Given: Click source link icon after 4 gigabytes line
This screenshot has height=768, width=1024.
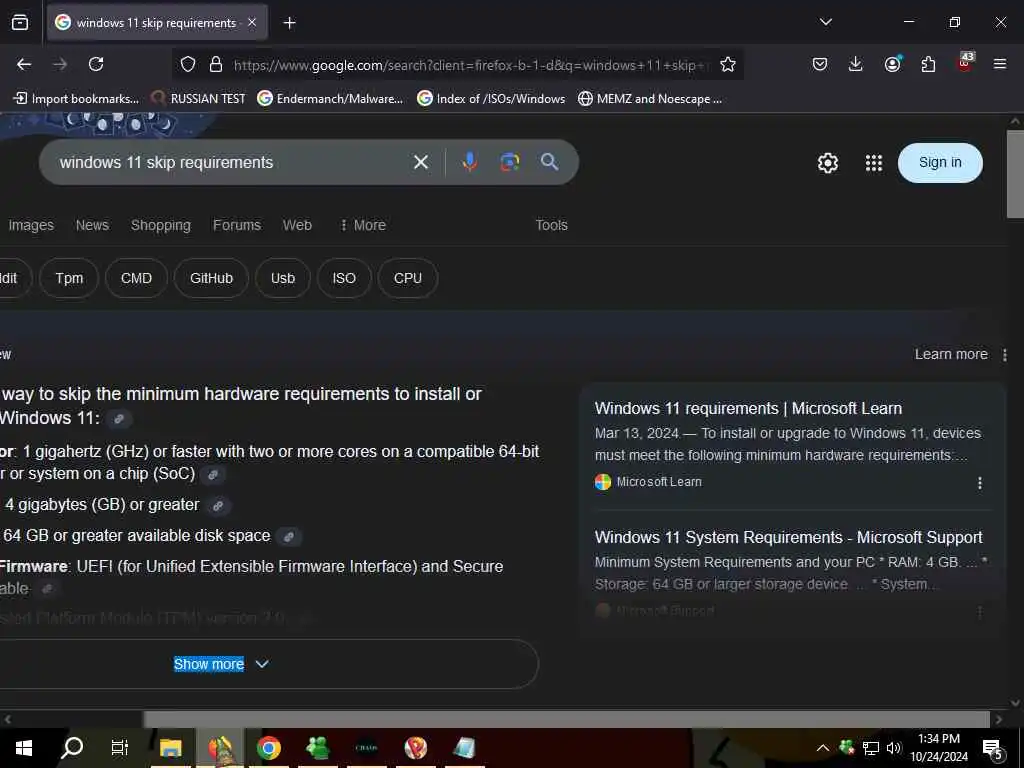Looking at the screenshot, I should point(218,505).
